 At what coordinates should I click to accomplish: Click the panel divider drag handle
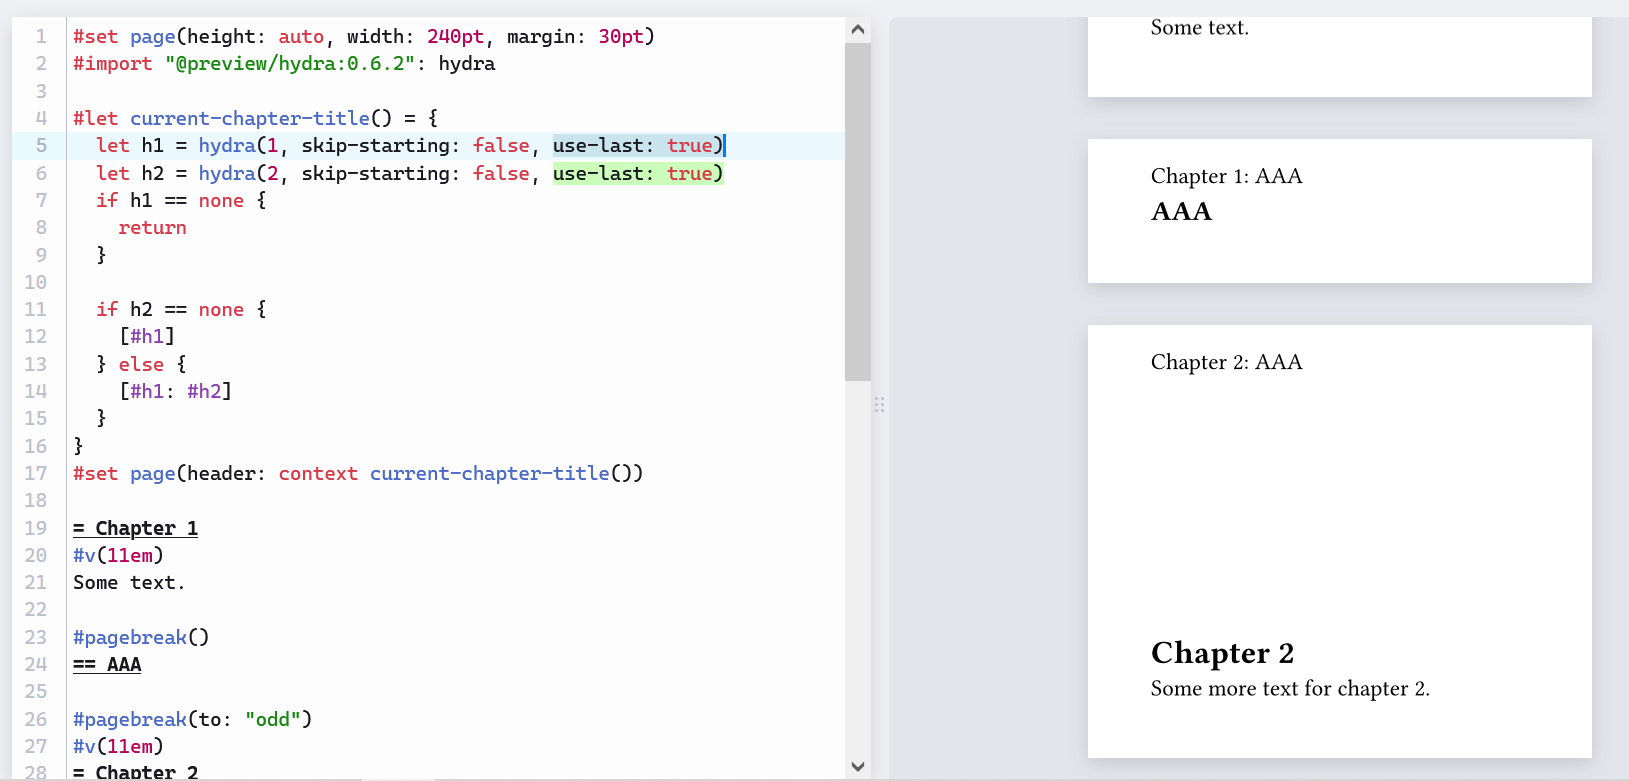[x=880, y=405]
